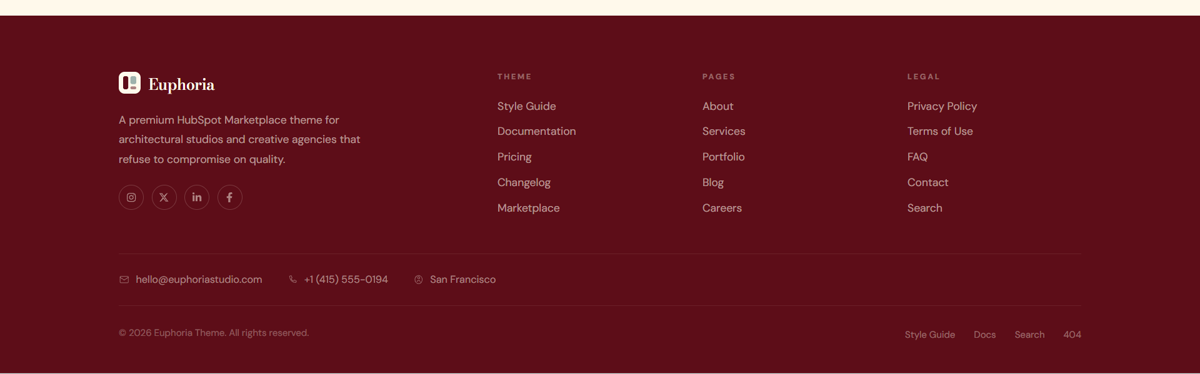The height and width of the screenshot is (374, 1200).
Task: Click the Euphoria logo mark
Action: [x=130, y=83]
